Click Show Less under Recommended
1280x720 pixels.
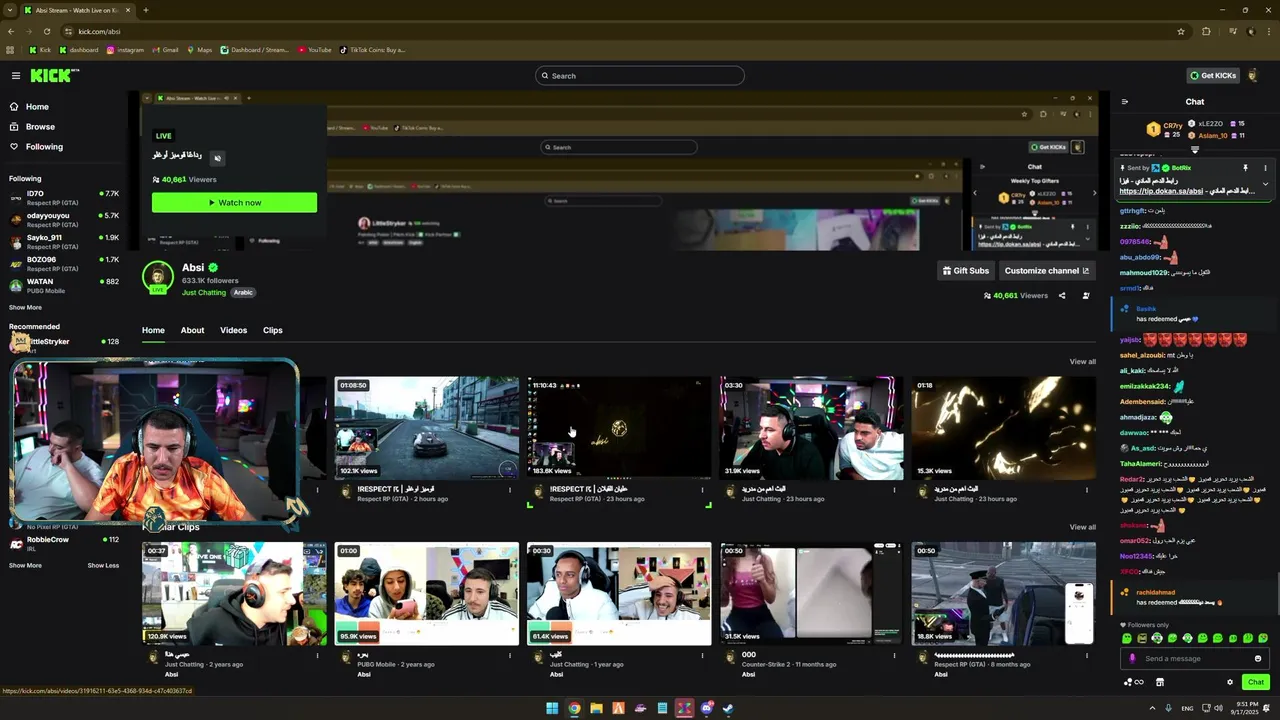tap(103, 565)
